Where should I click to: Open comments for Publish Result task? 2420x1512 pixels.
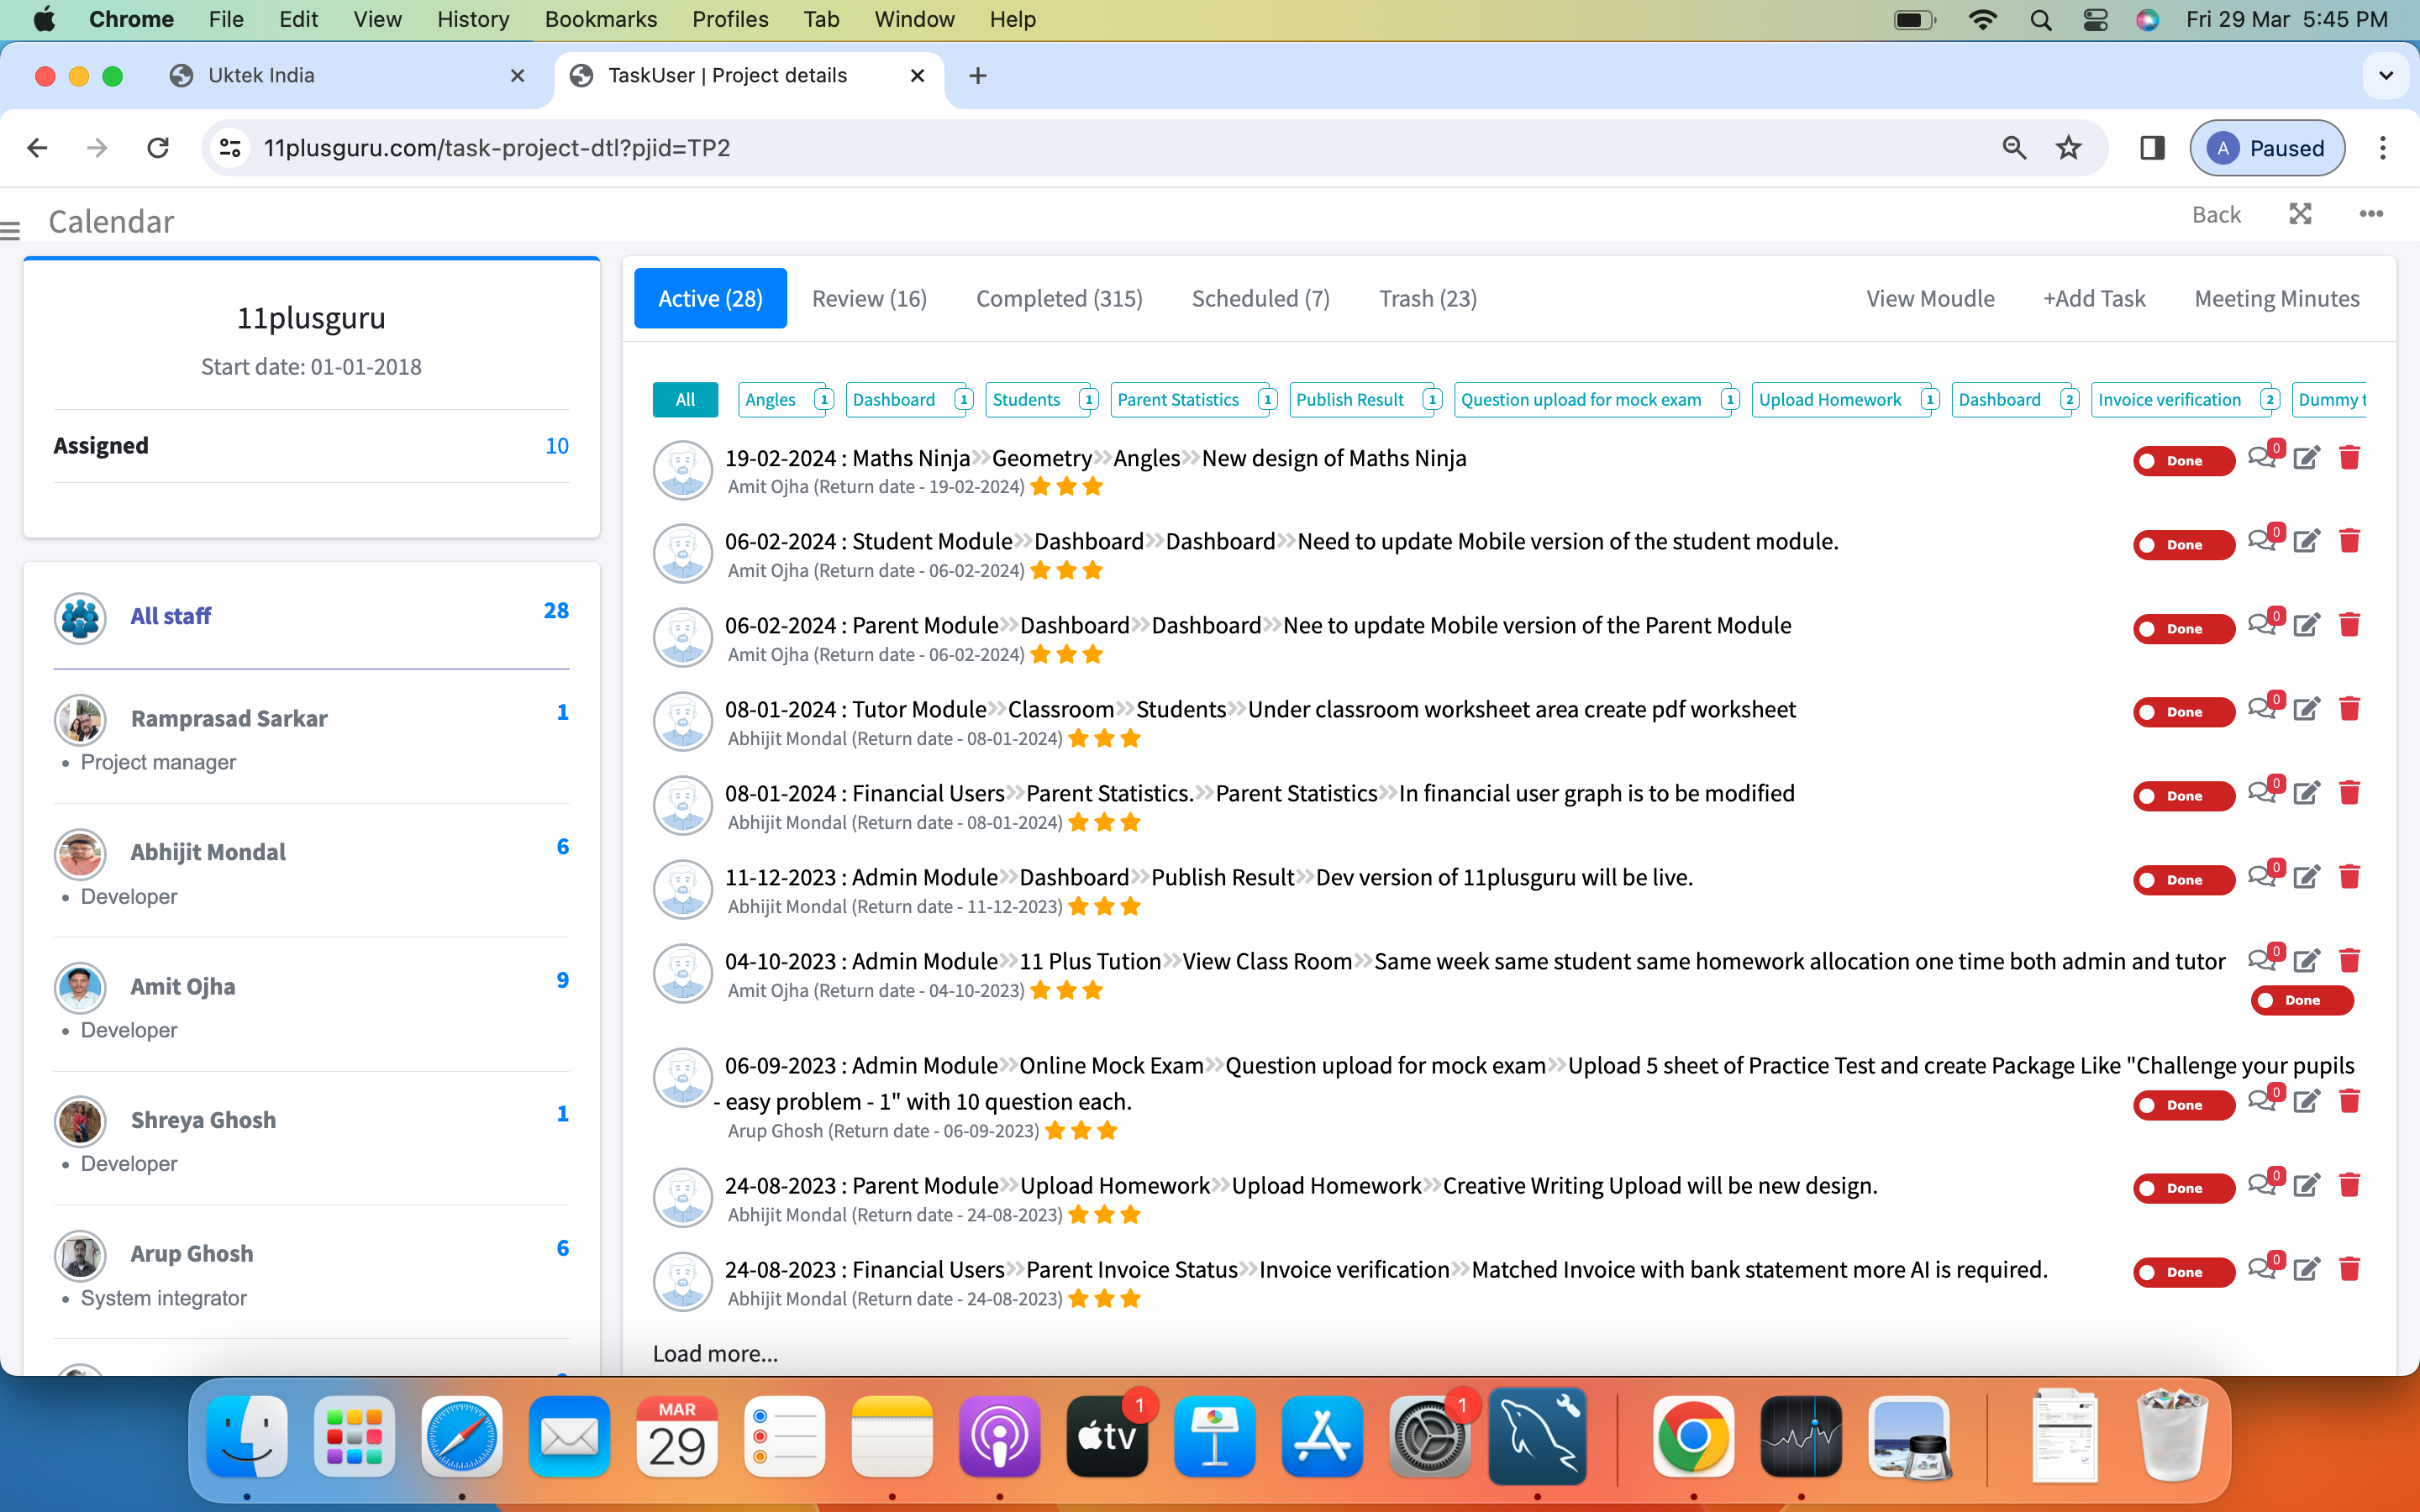(x=2261, y=877)
